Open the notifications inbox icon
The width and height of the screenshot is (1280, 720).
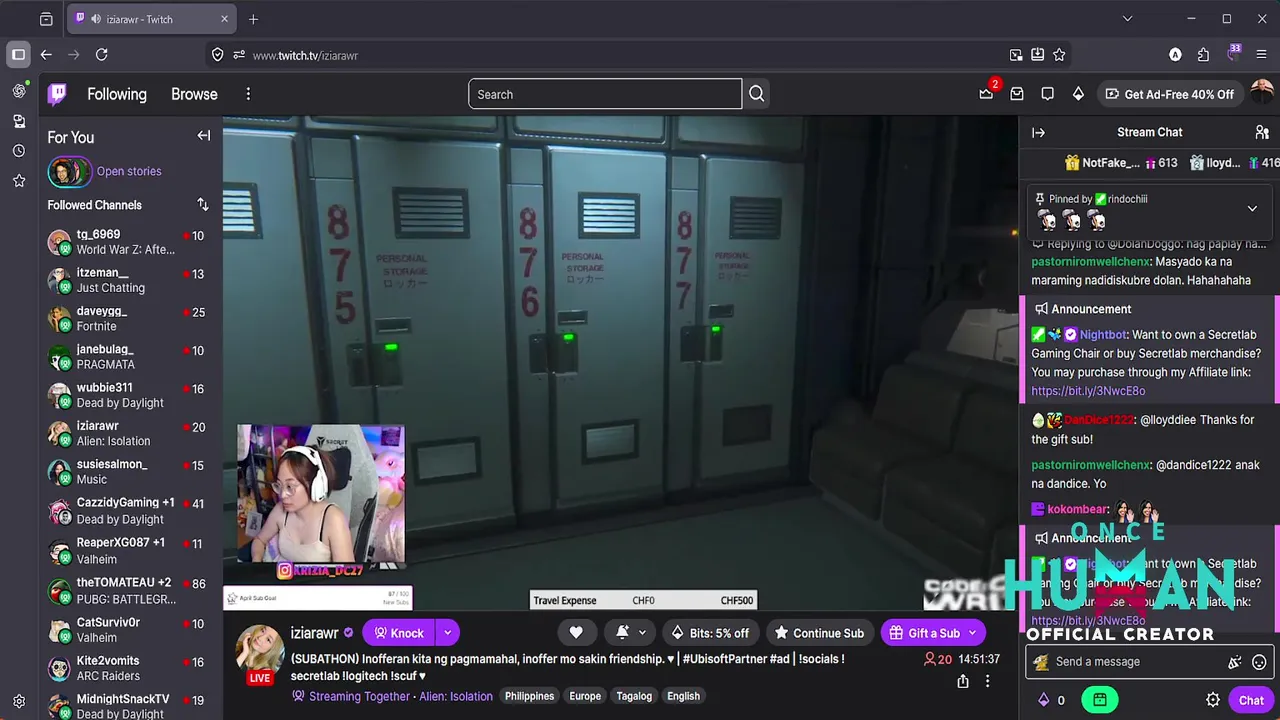coord(1017,94)
